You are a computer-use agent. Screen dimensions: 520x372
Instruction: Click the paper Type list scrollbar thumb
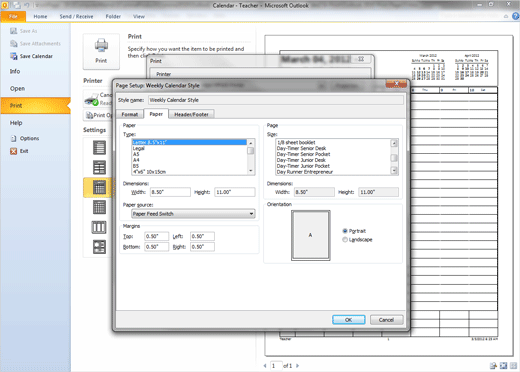(251, 151)
